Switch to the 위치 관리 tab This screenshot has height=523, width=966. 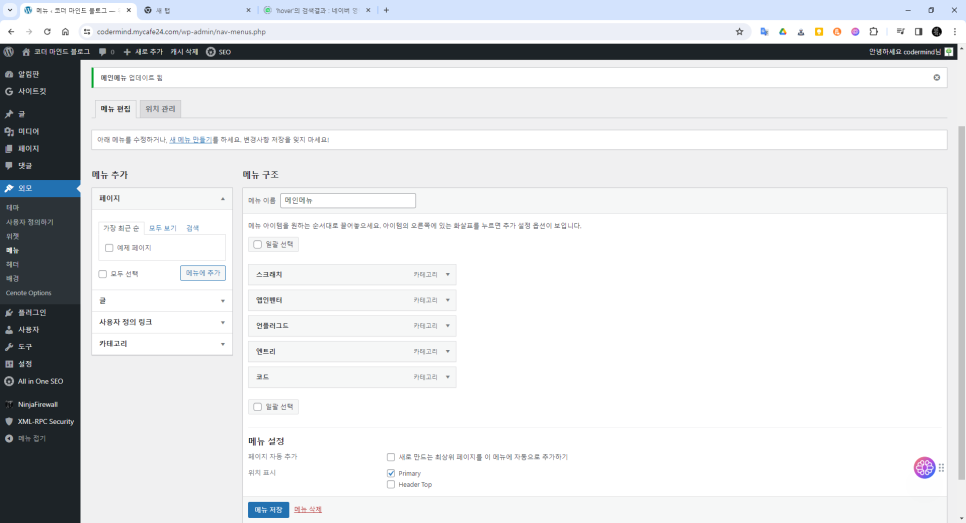pos(160,109)
